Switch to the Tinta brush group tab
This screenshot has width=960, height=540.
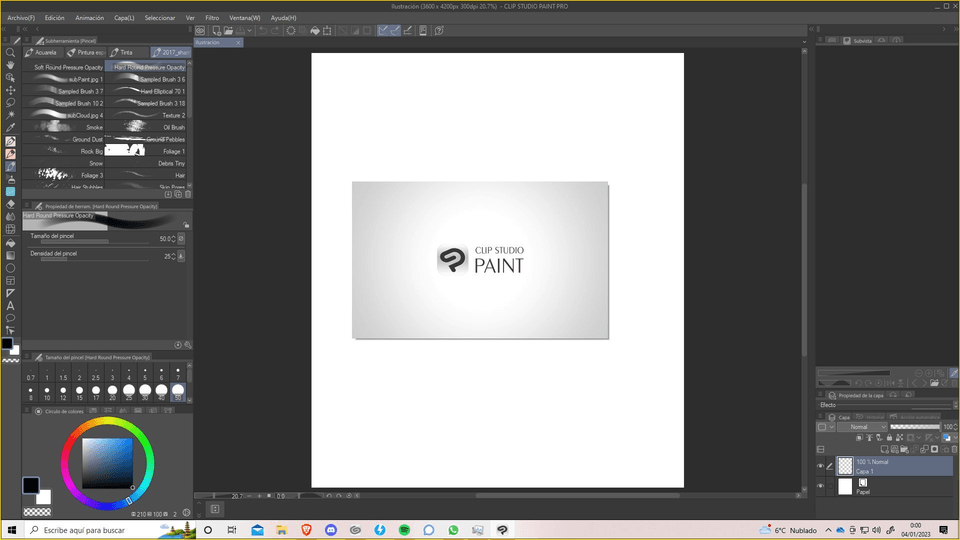click(127, 53)
